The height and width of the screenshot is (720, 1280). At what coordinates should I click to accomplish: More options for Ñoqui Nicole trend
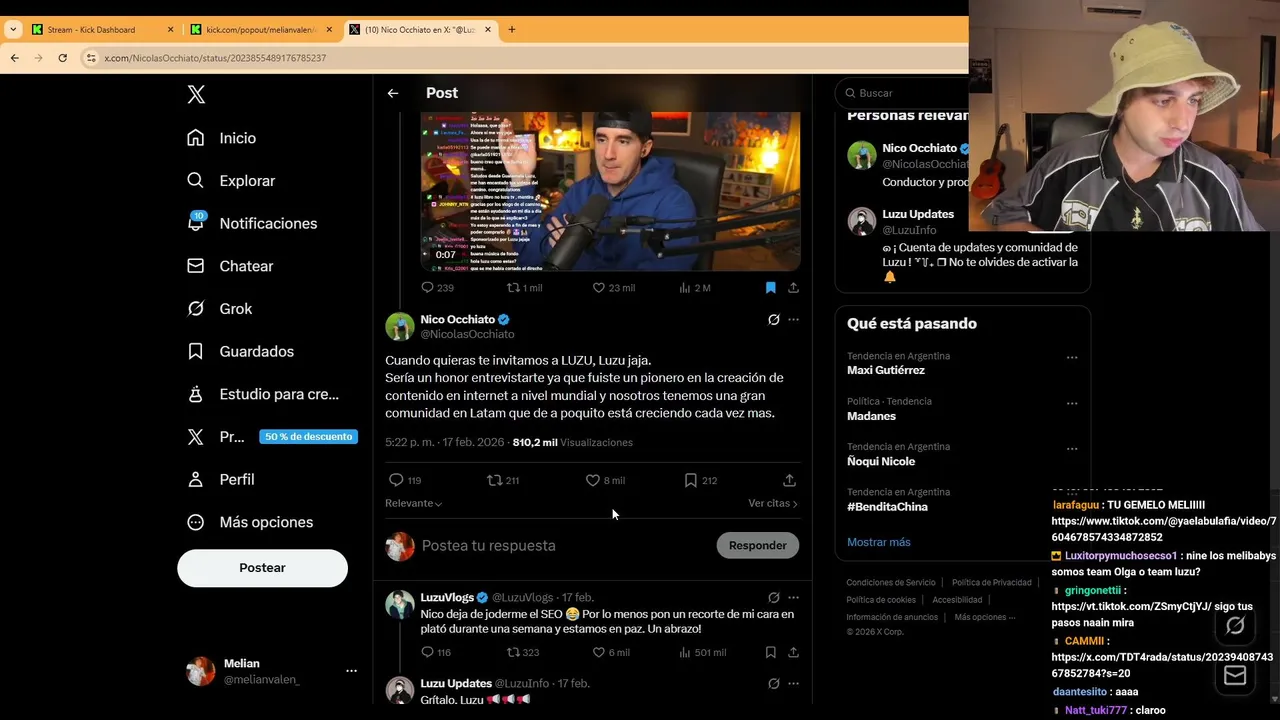1072,449
